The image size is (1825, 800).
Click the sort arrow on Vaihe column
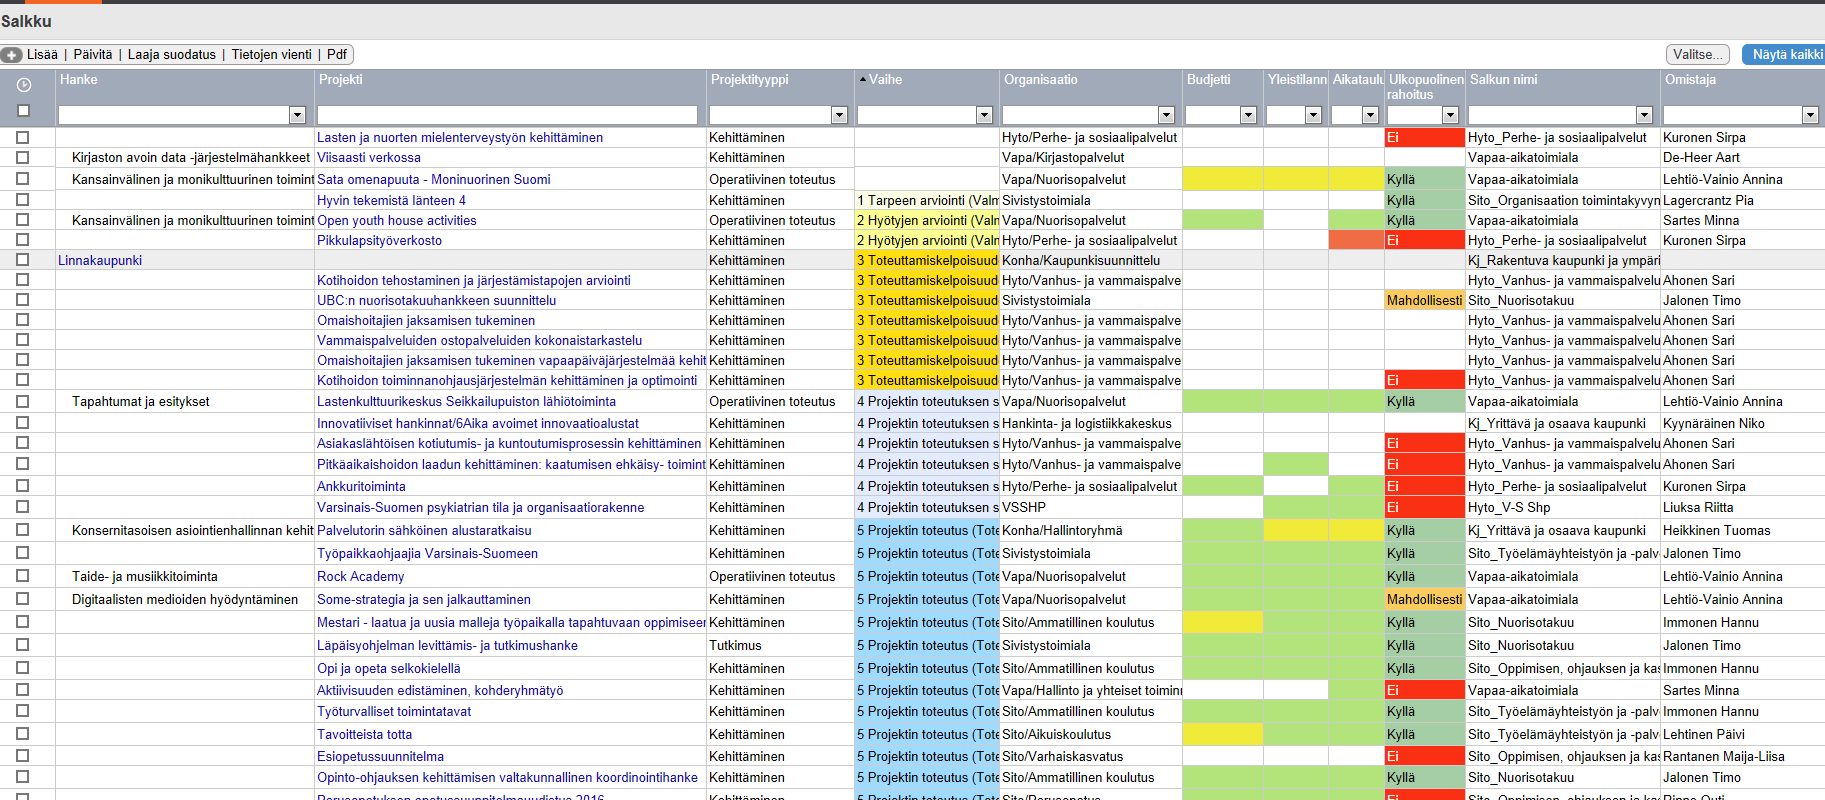coord(863,80)
